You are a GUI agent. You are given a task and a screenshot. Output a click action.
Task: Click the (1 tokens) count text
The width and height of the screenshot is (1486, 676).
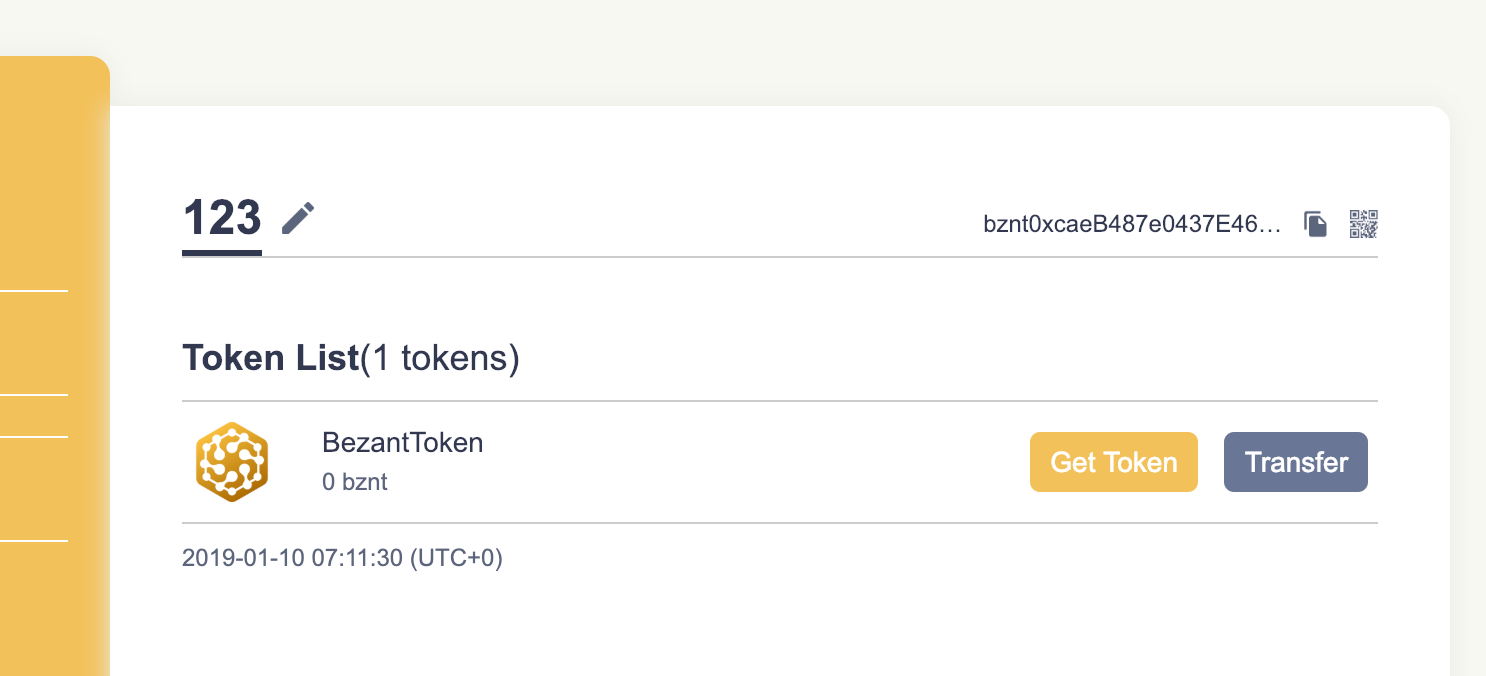(x=440, y=358)
